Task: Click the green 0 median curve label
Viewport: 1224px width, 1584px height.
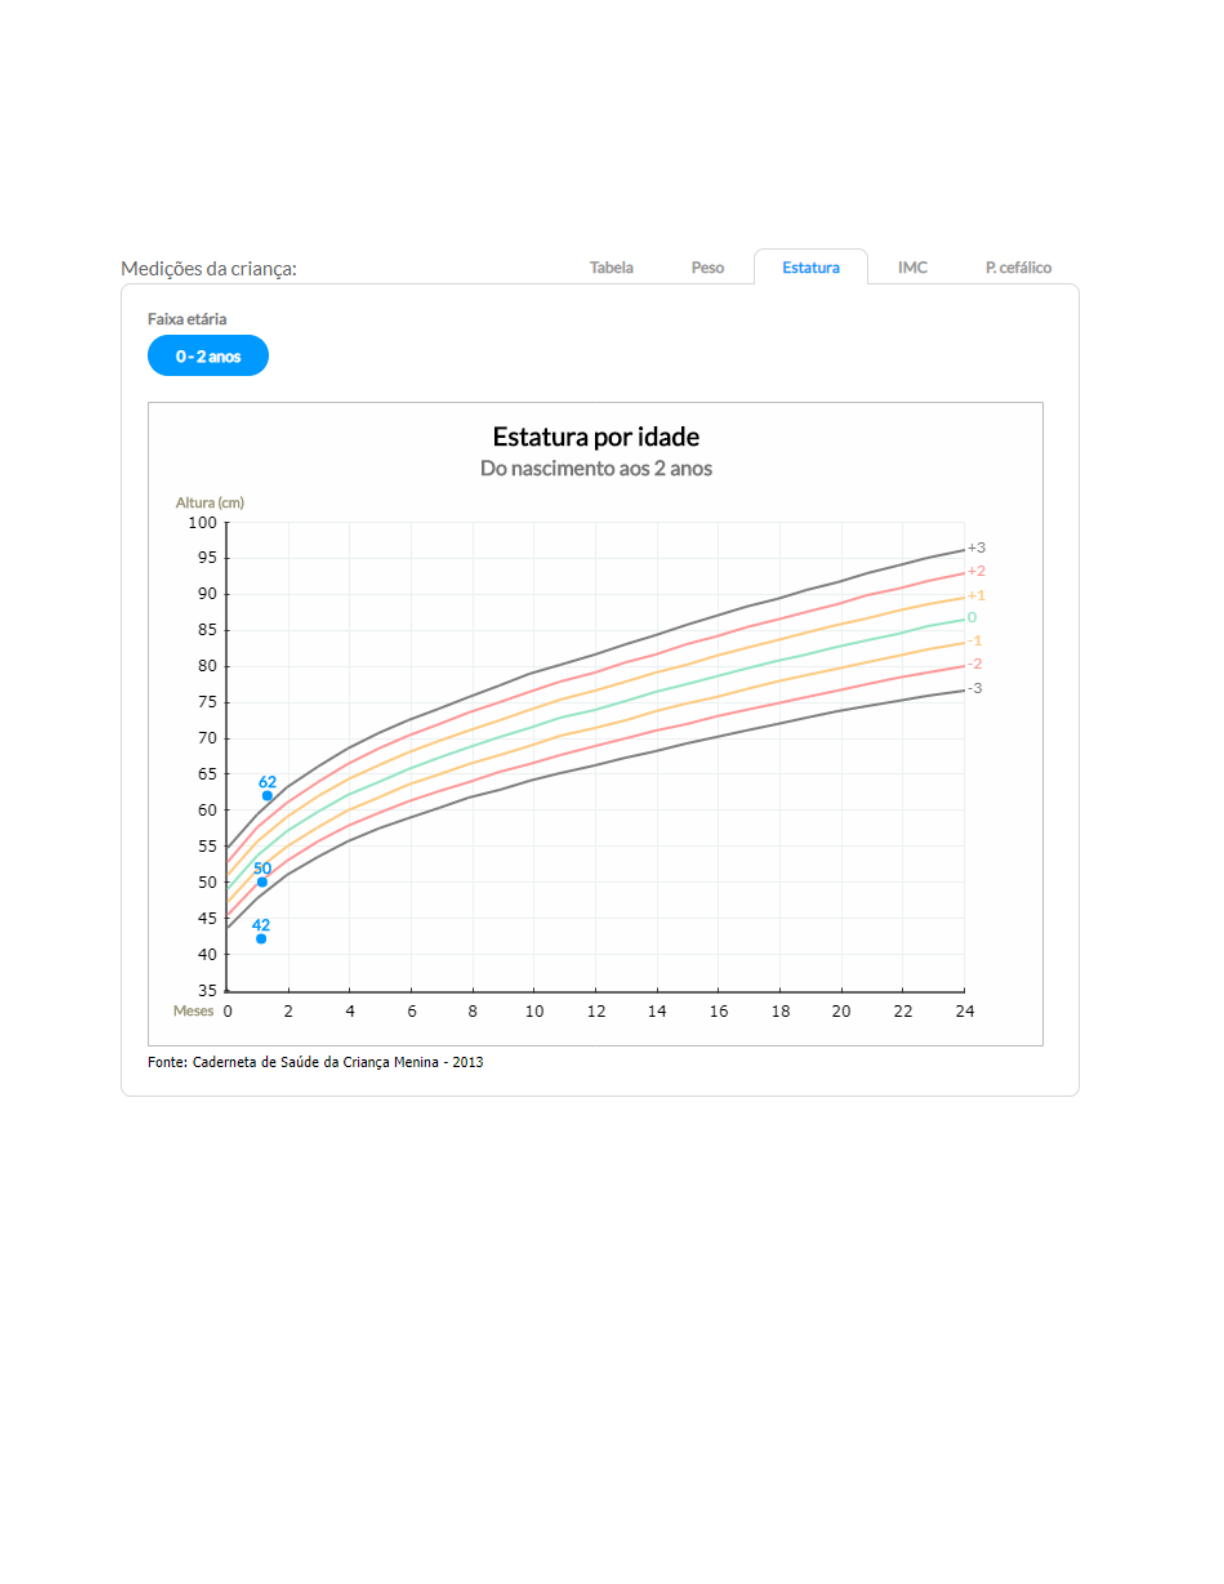Action: coord(972,618)
